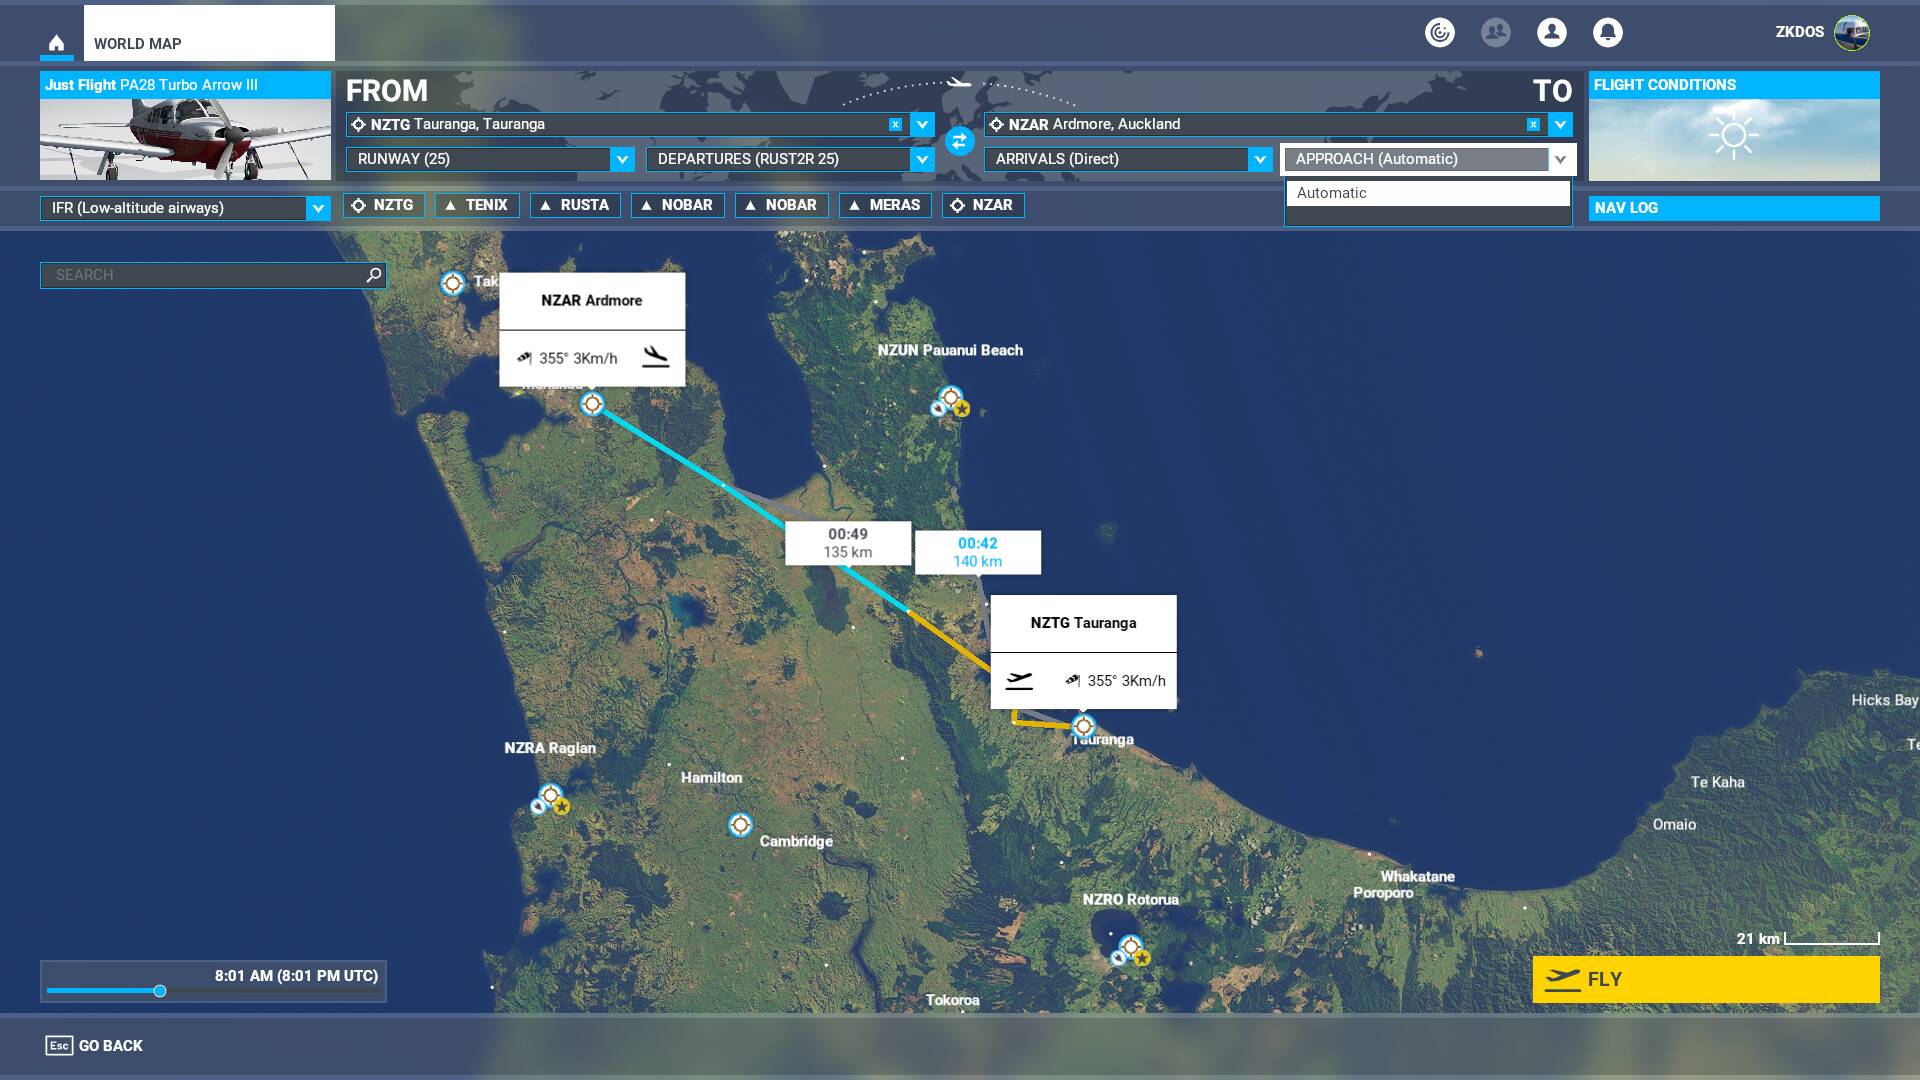Image resolution: width=1920 pixels, height=1080 pixels.
Task: Select the NZTG Tauranga airport map marker
Action: pos(1083,726)
